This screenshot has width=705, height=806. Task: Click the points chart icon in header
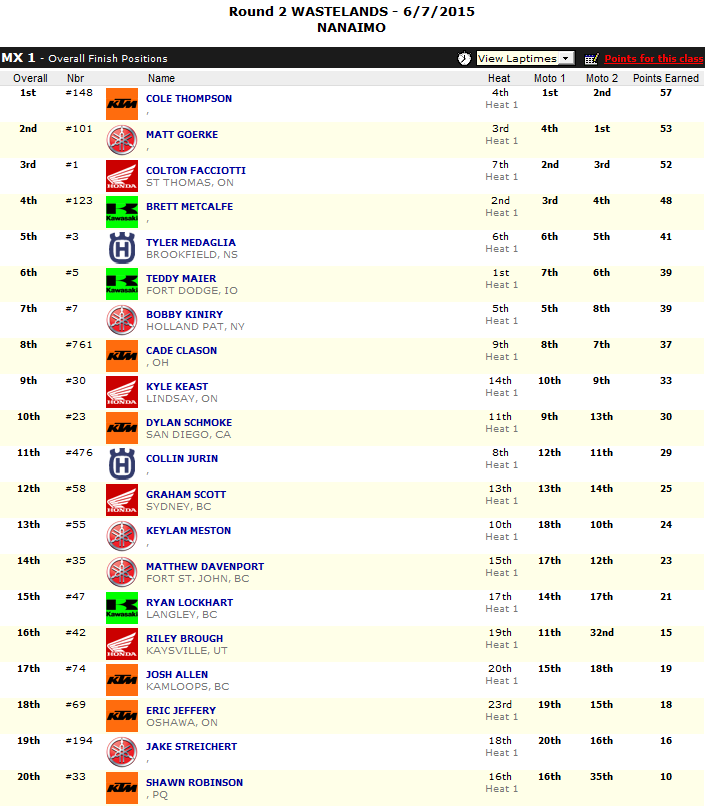(x=591, y=59)
